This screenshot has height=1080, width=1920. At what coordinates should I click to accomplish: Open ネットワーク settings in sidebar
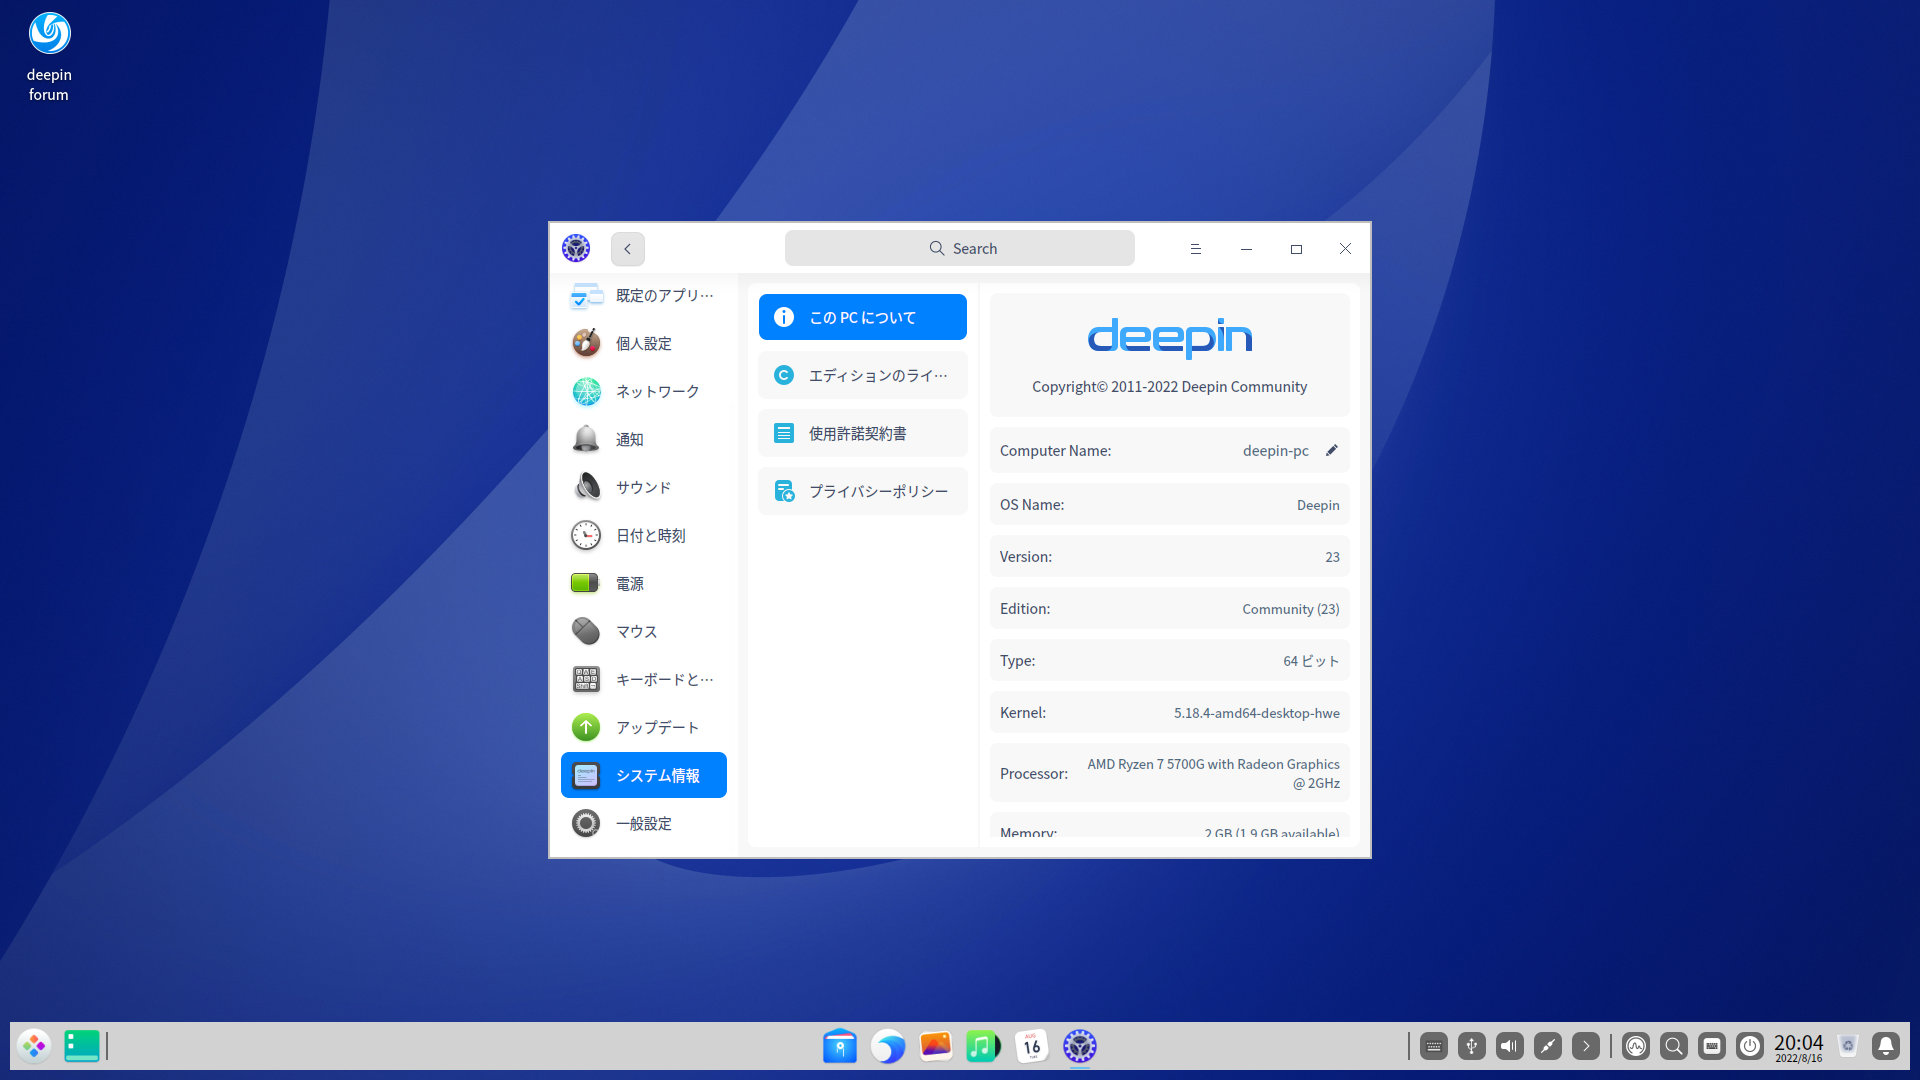point(643,392)
